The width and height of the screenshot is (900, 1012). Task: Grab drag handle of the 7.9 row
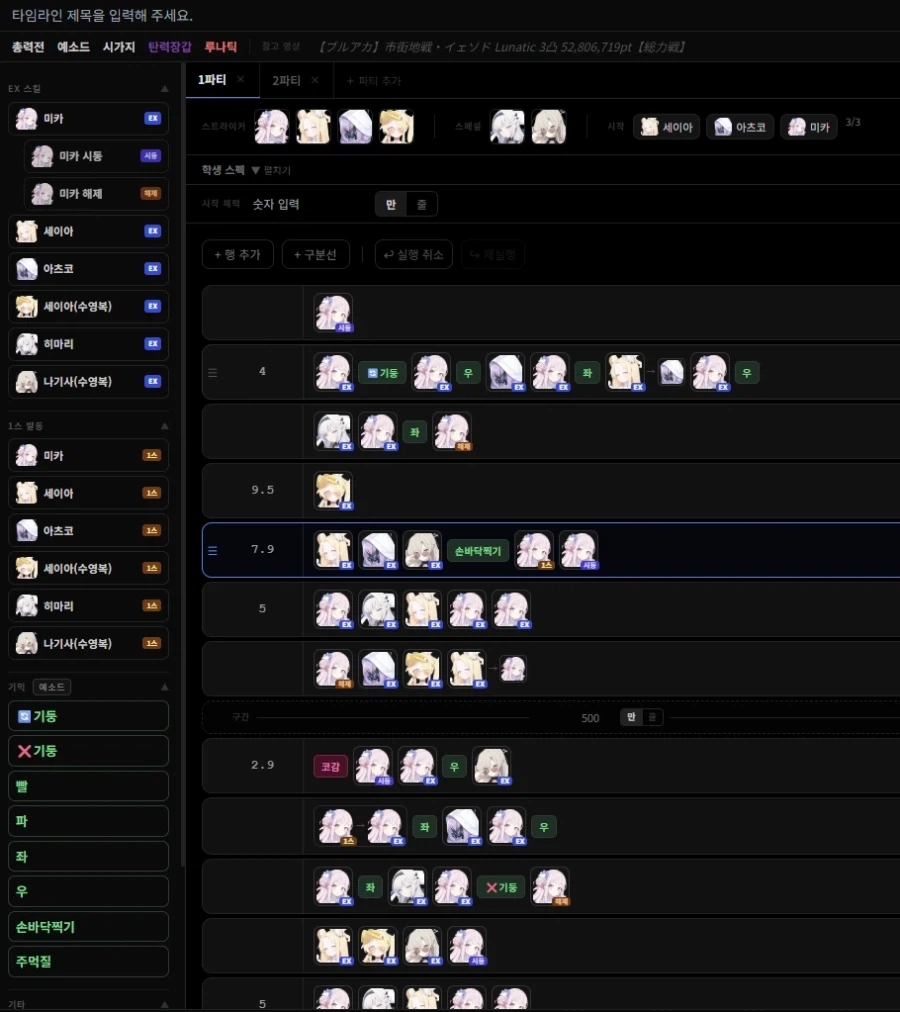(x=212, y=550)
